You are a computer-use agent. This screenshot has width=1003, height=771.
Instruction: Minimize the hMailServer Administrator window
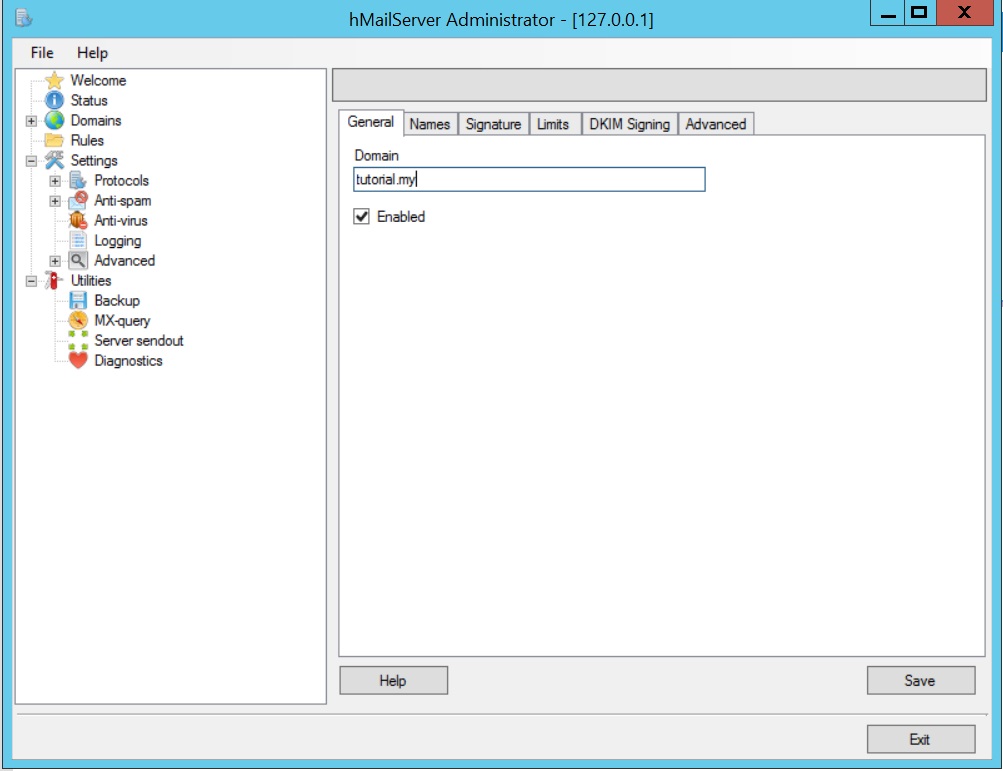pyautogui.click(x=888, y=13)
